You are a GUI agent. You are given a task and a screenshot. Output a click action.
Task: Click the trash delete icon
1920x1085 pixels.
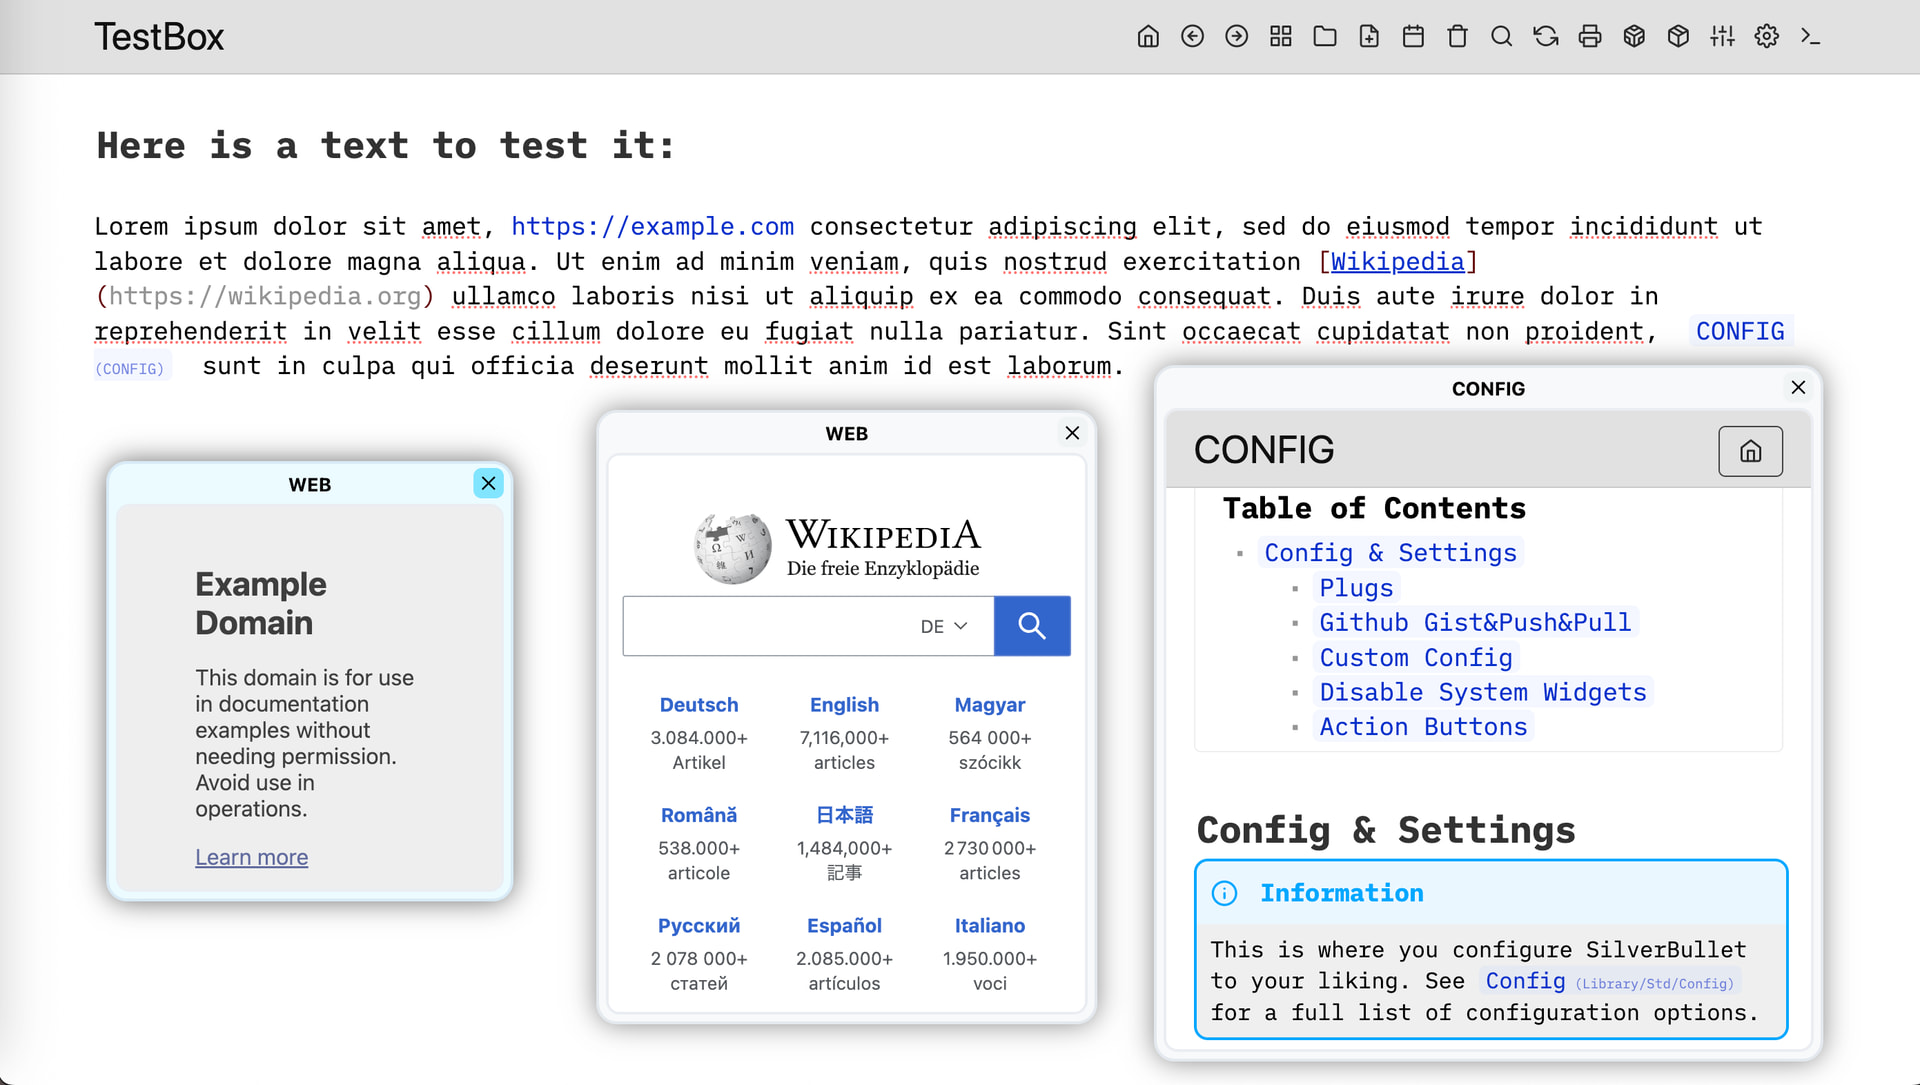pyautogui.click(x=1457, y=37)
